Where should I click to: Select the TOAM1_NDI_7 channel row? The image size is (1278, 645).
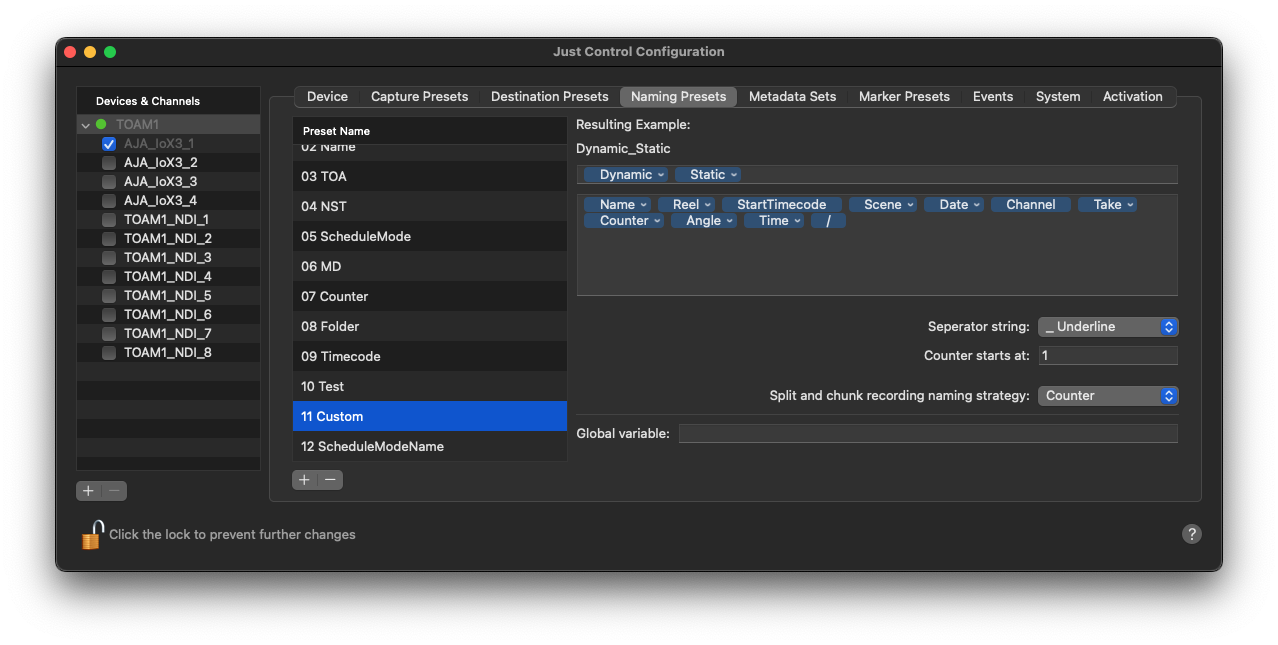click(x=168, y=334)
